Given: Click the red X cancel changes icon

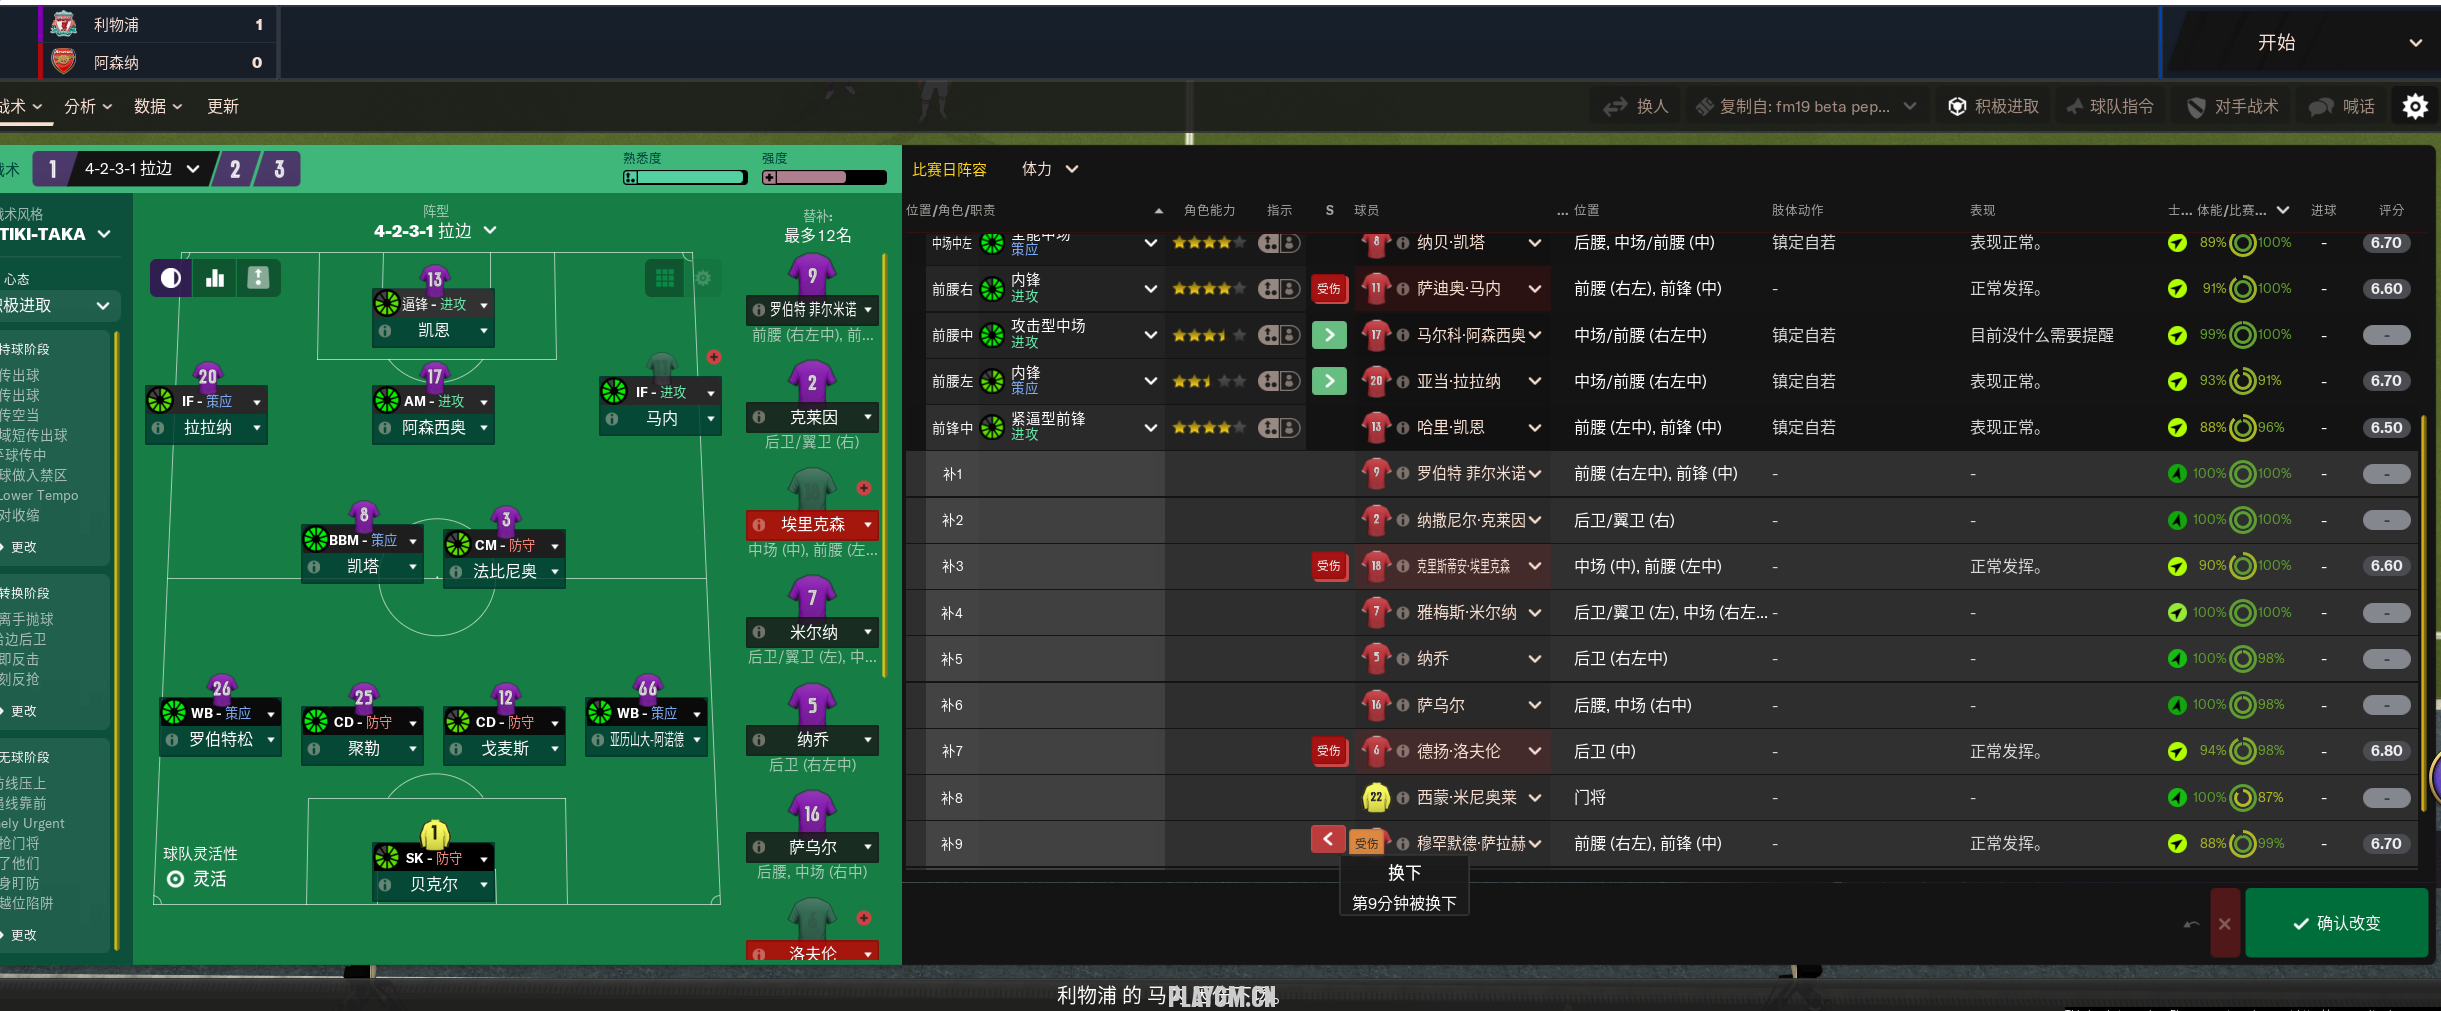Looking at the screenshot, I should click(2224, 923).
